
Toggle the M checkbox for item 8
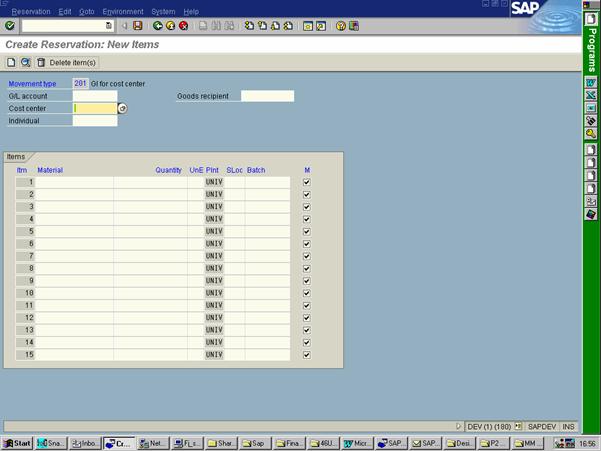pos(307,268)
